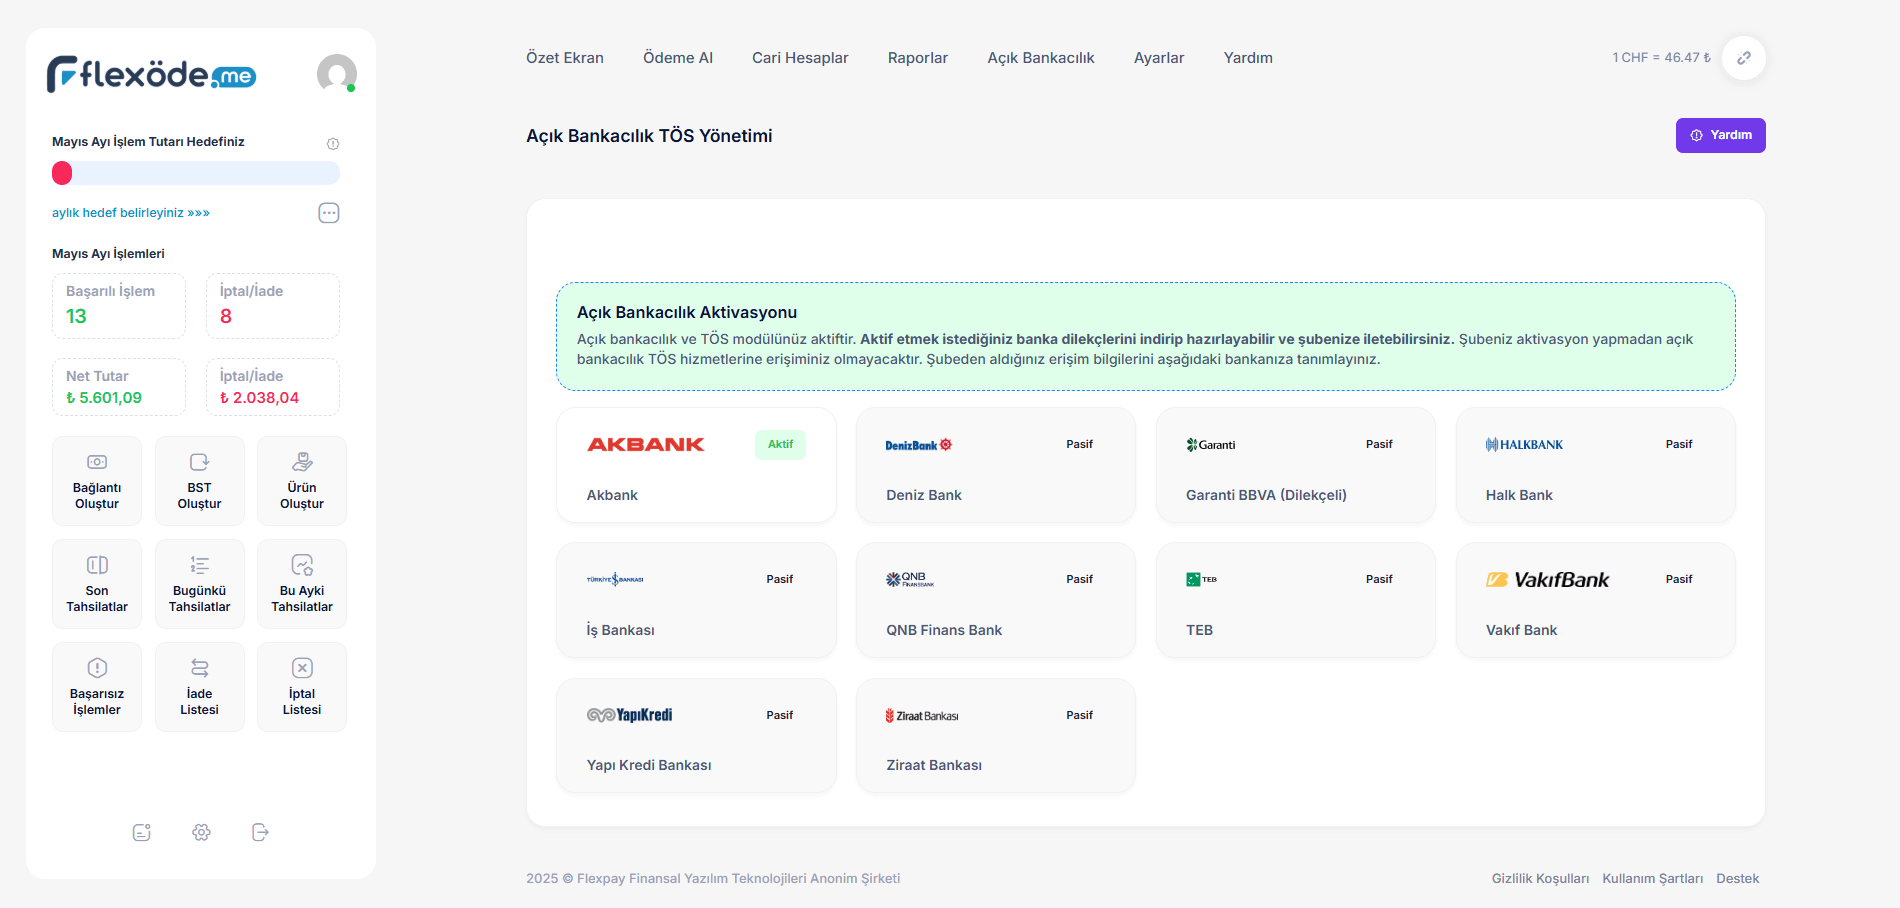Image resolution: width=1900 pixels, height=908 pixels.
Task: Click Pasif status on Garanti BBVA
Action: [x=1380, y=444]
